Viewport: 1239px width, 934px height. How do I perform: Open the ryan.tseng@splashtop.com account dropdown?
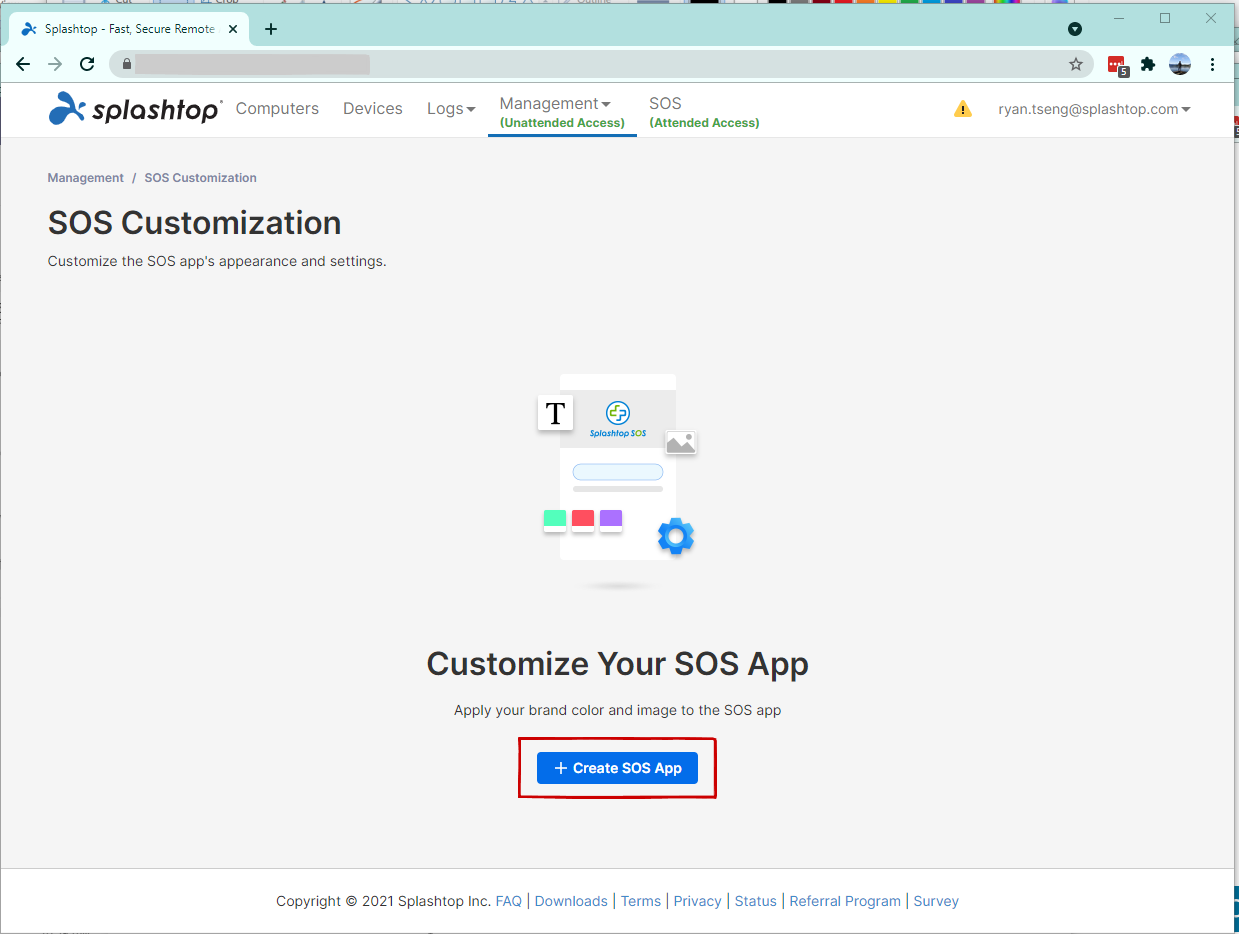1094,109
